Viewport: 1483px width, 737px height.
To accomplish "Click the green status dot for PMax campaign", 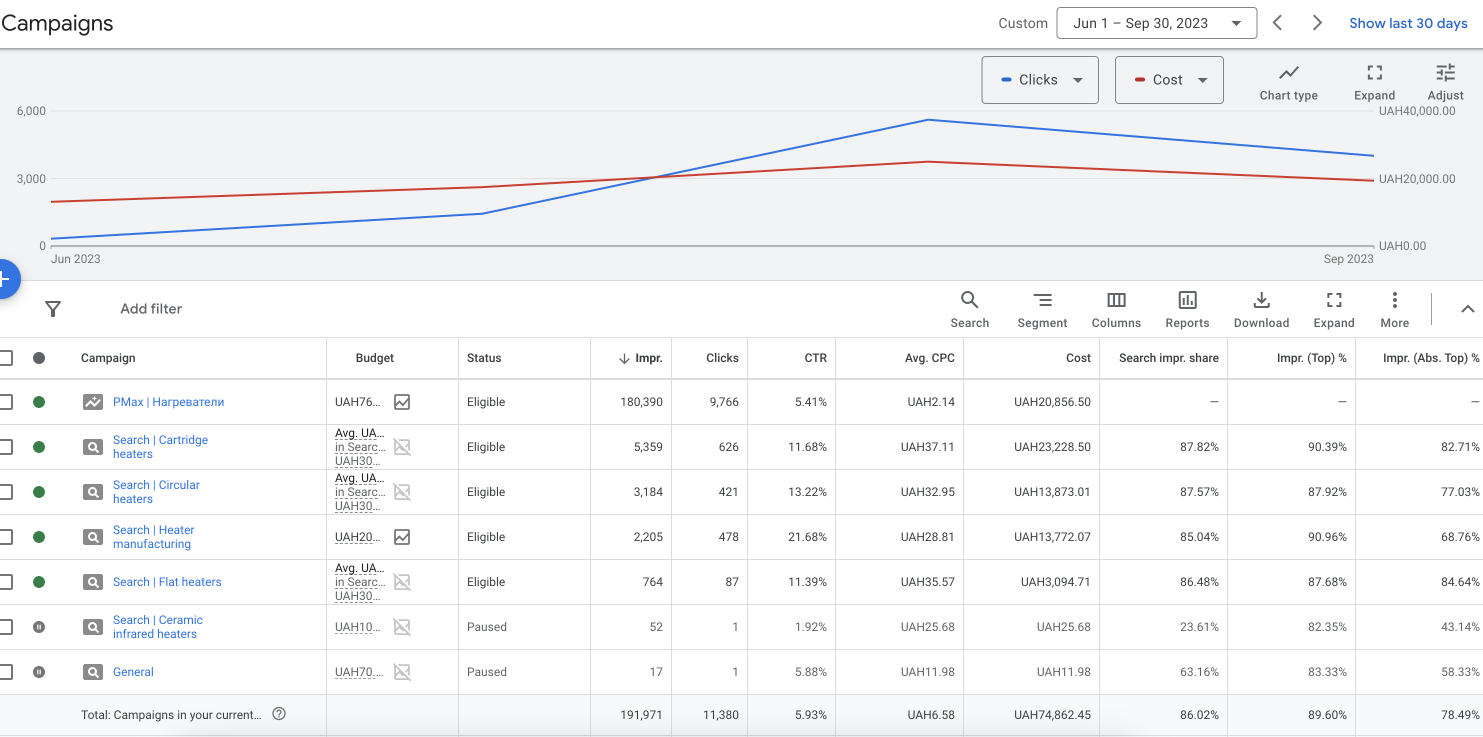I will pyautogui.click(x=39, y=402).
